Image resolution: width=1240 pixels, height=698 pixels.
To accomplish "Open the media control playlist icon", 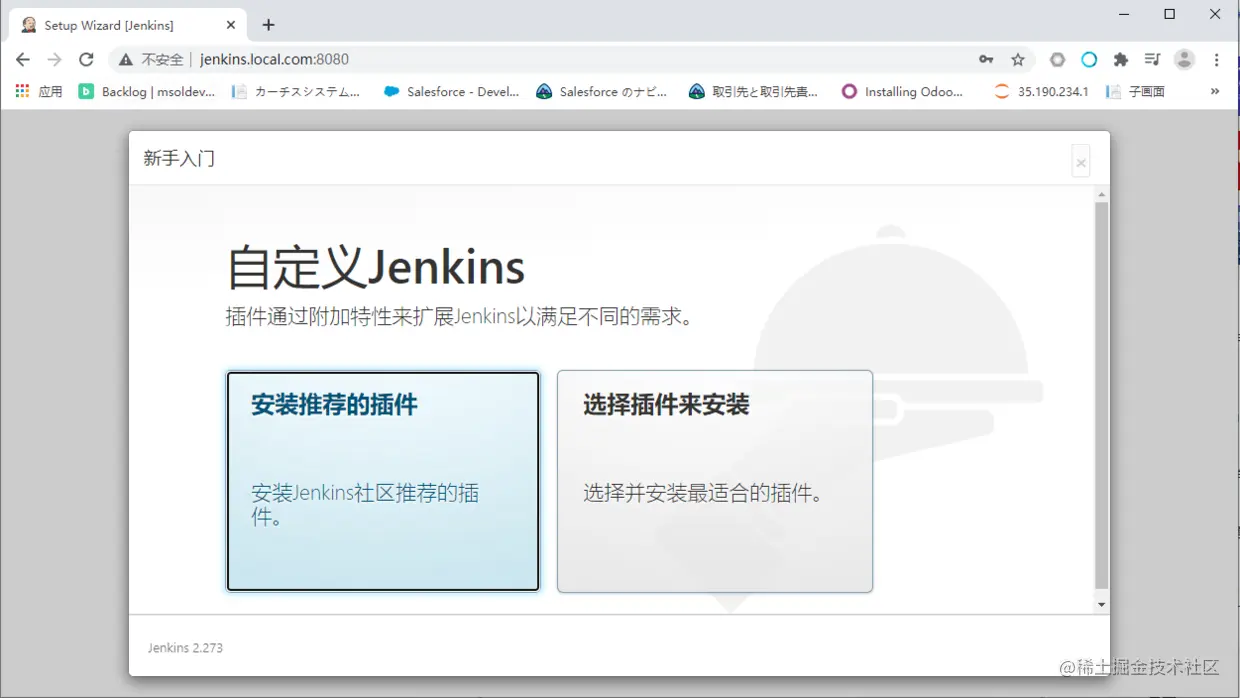I will pyautogui.click(x=1152, y=60).
